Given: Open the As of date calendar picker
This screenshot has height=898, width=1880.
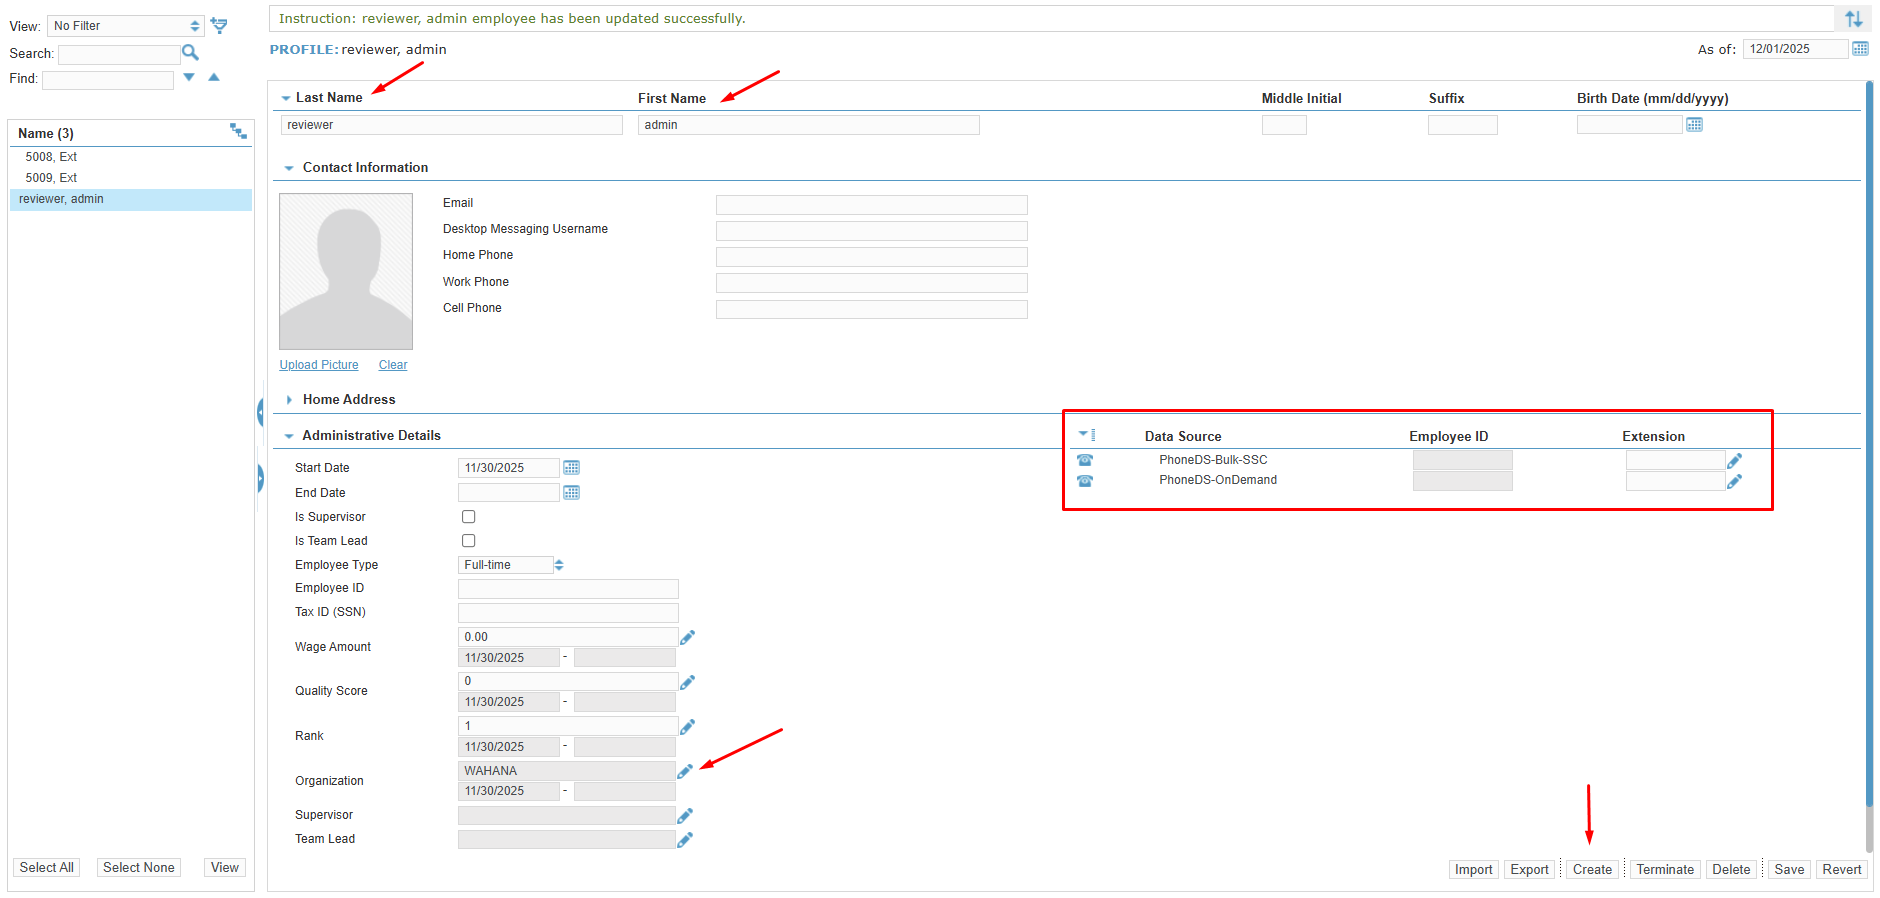Looking at the screenshot, I should [x=1860, y=49].
